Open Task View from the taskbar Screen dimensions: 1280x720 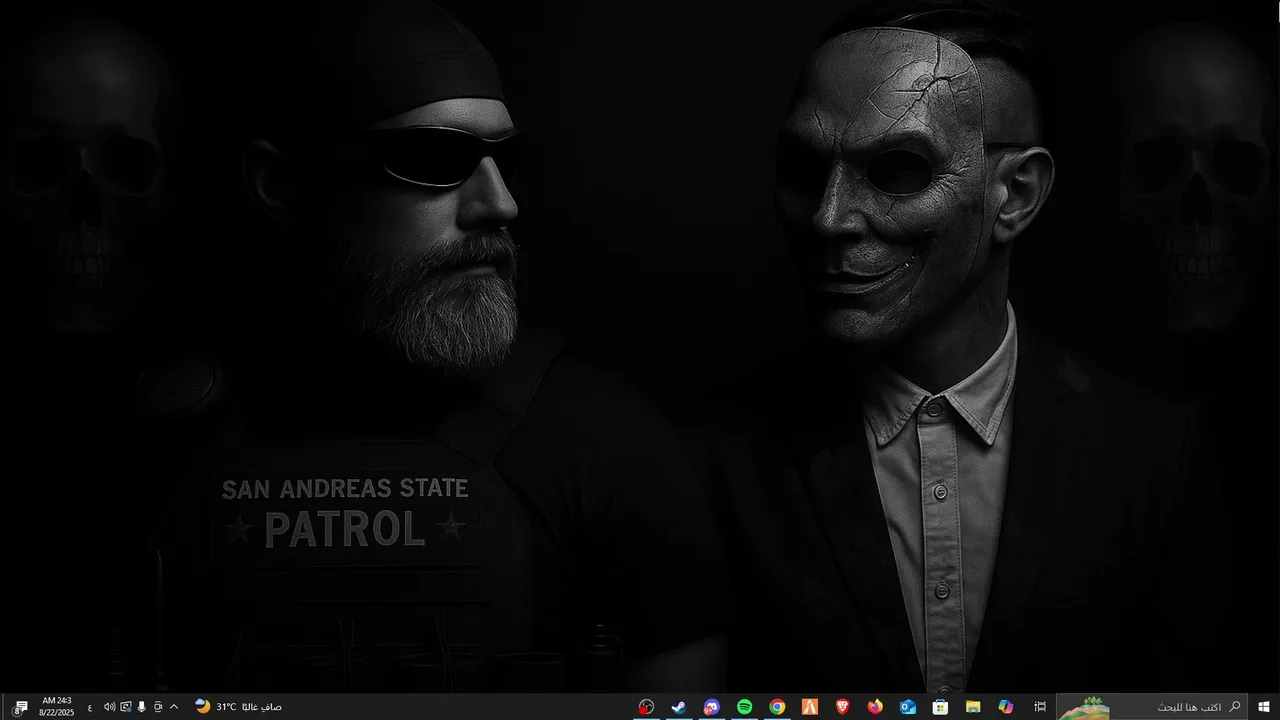coord(1040,707)
